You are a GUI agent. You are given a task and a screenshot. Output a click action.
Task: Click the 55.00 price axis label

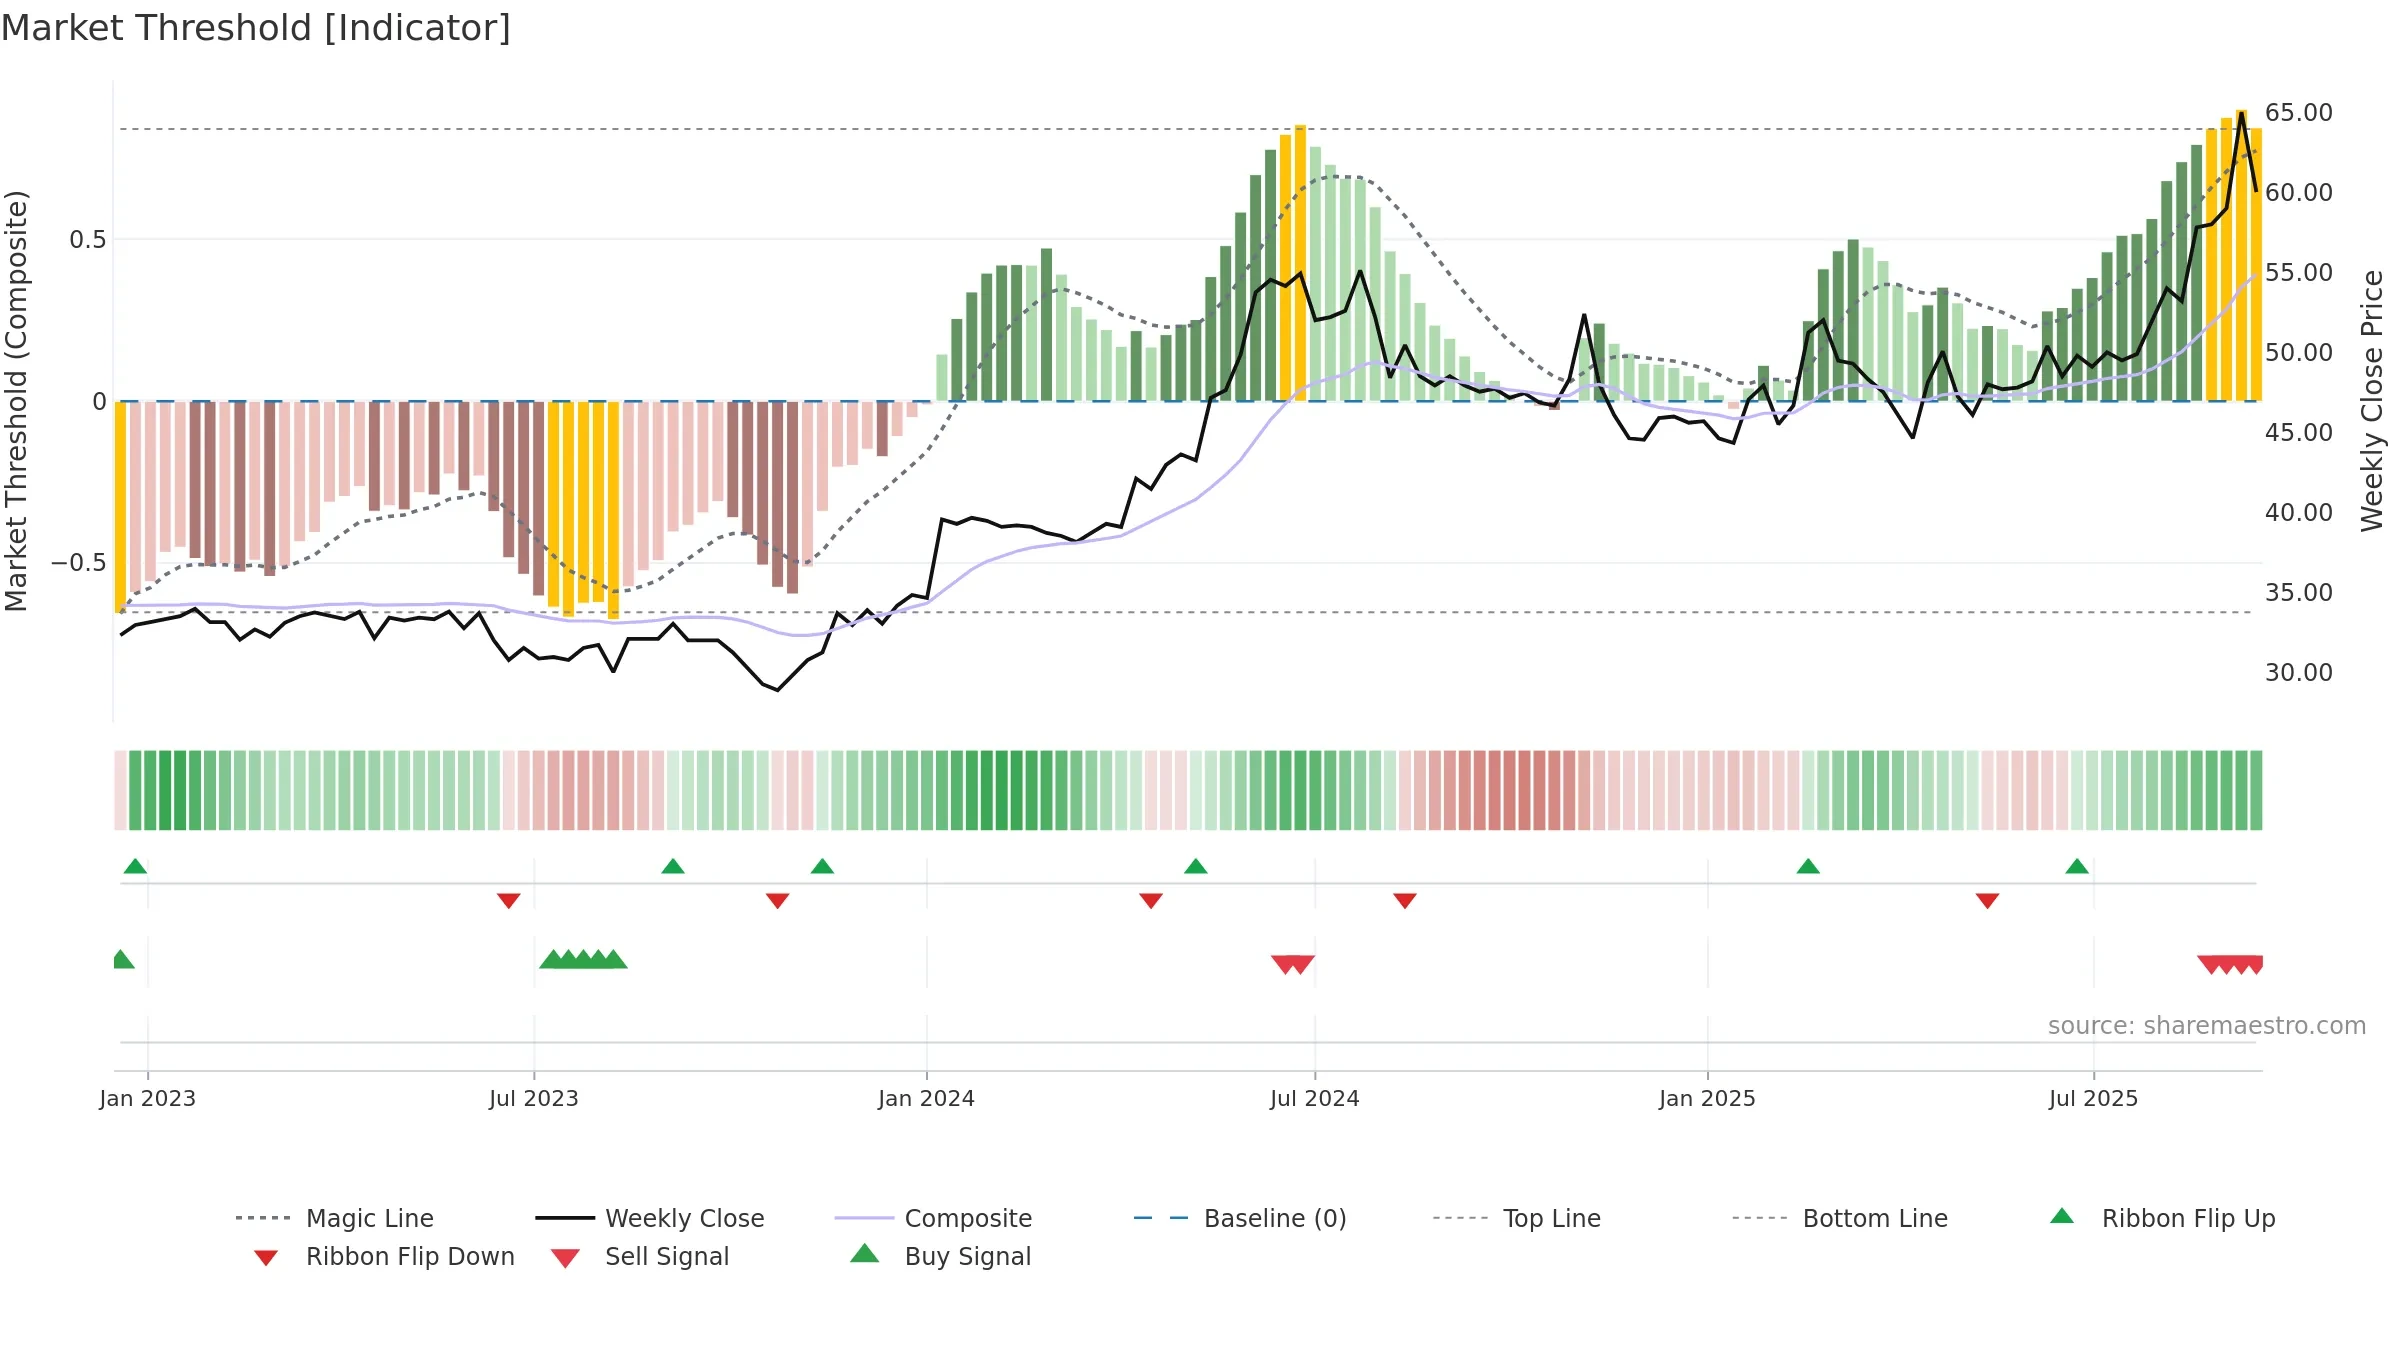(x=2299, y=272)
